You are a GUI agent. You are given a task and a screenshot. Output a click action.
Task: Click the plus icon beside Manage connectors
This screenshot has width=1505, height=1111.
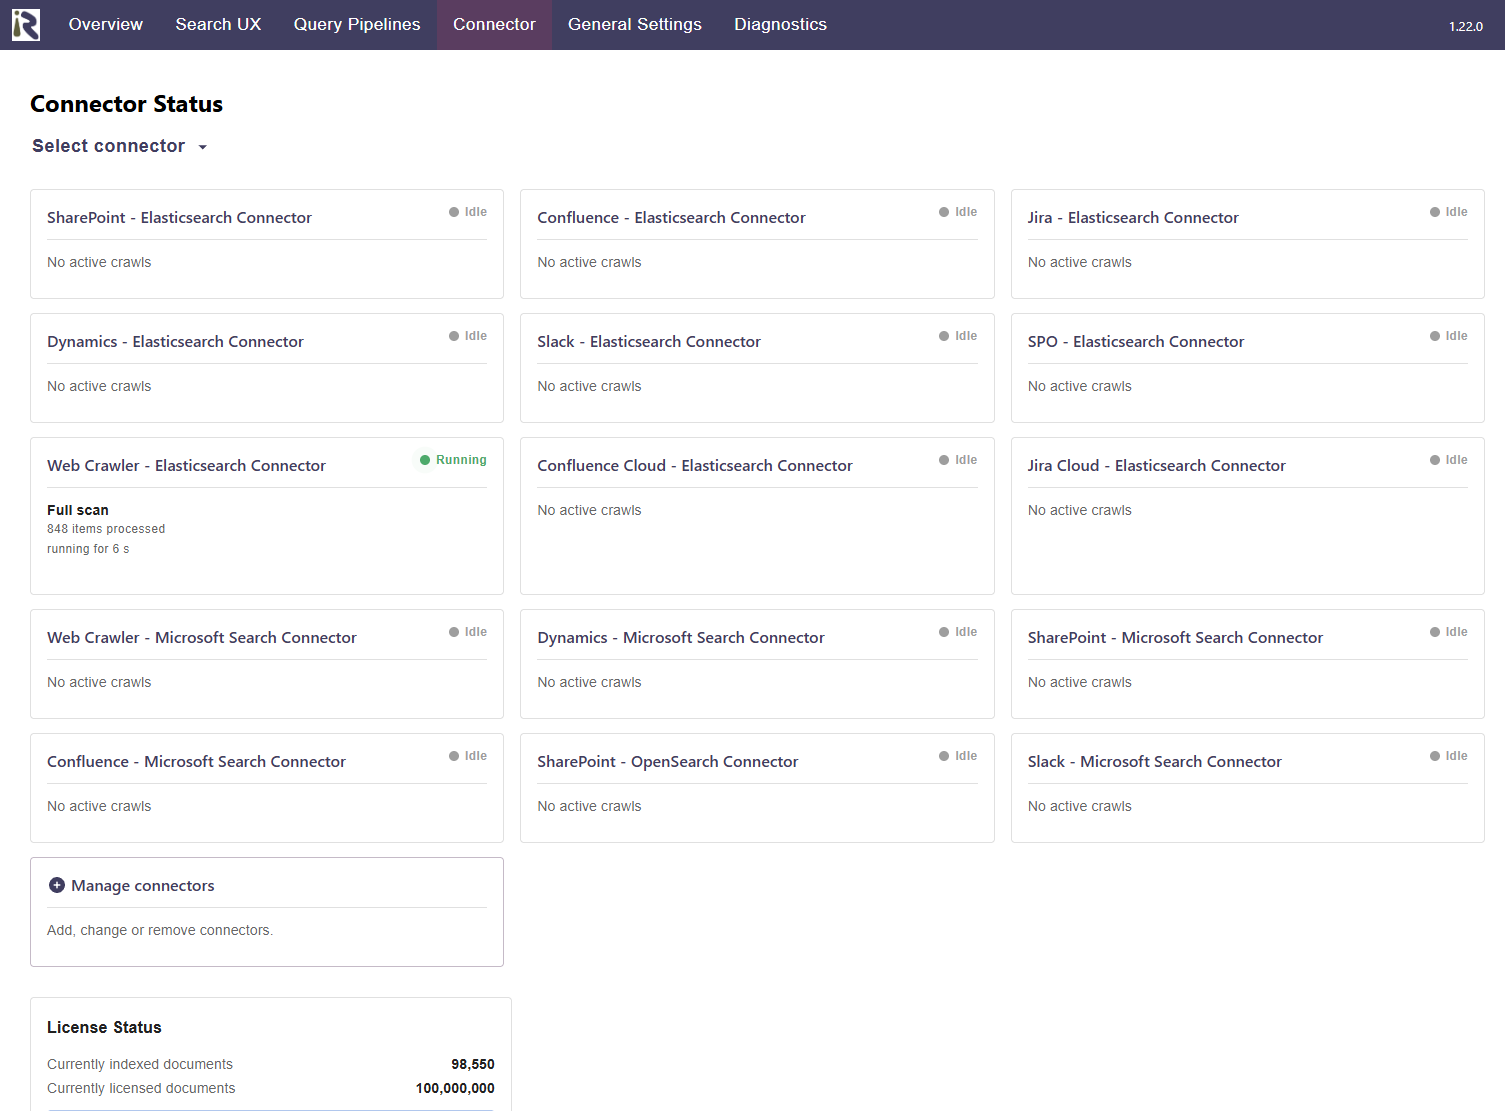(57, 885)
